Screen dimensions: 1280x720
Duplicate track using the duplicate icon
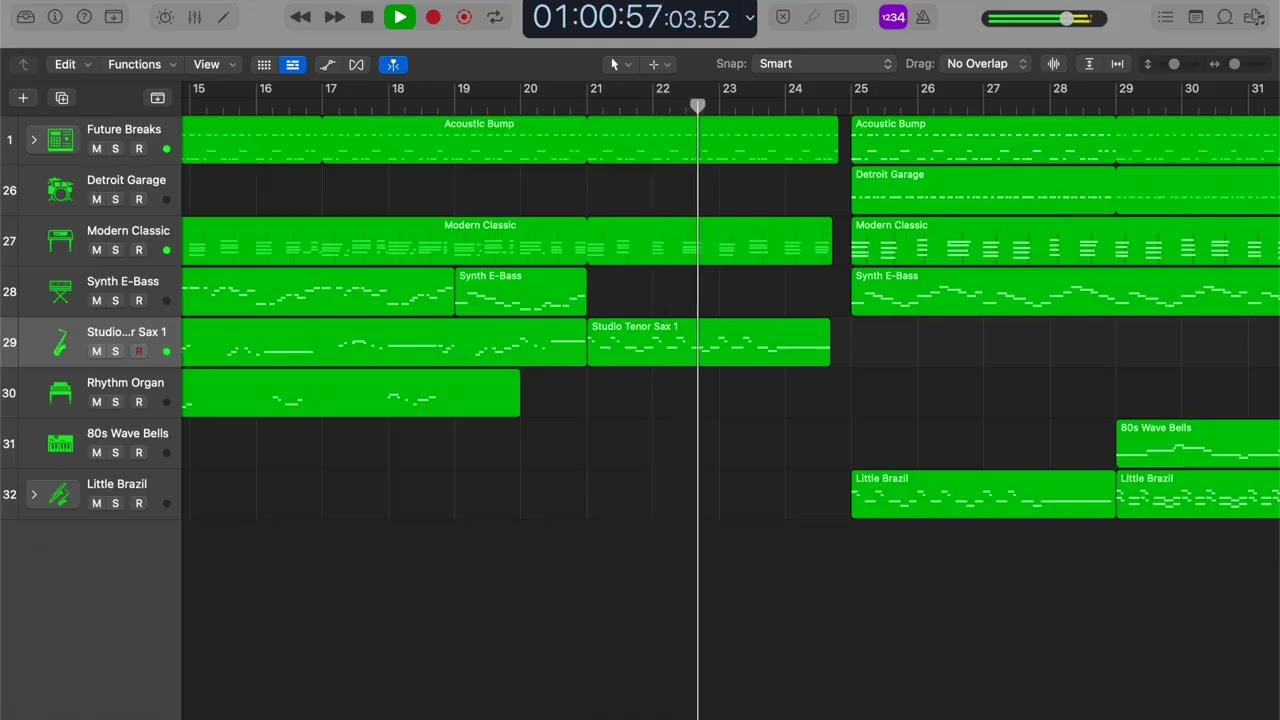[x=62, y=98]
